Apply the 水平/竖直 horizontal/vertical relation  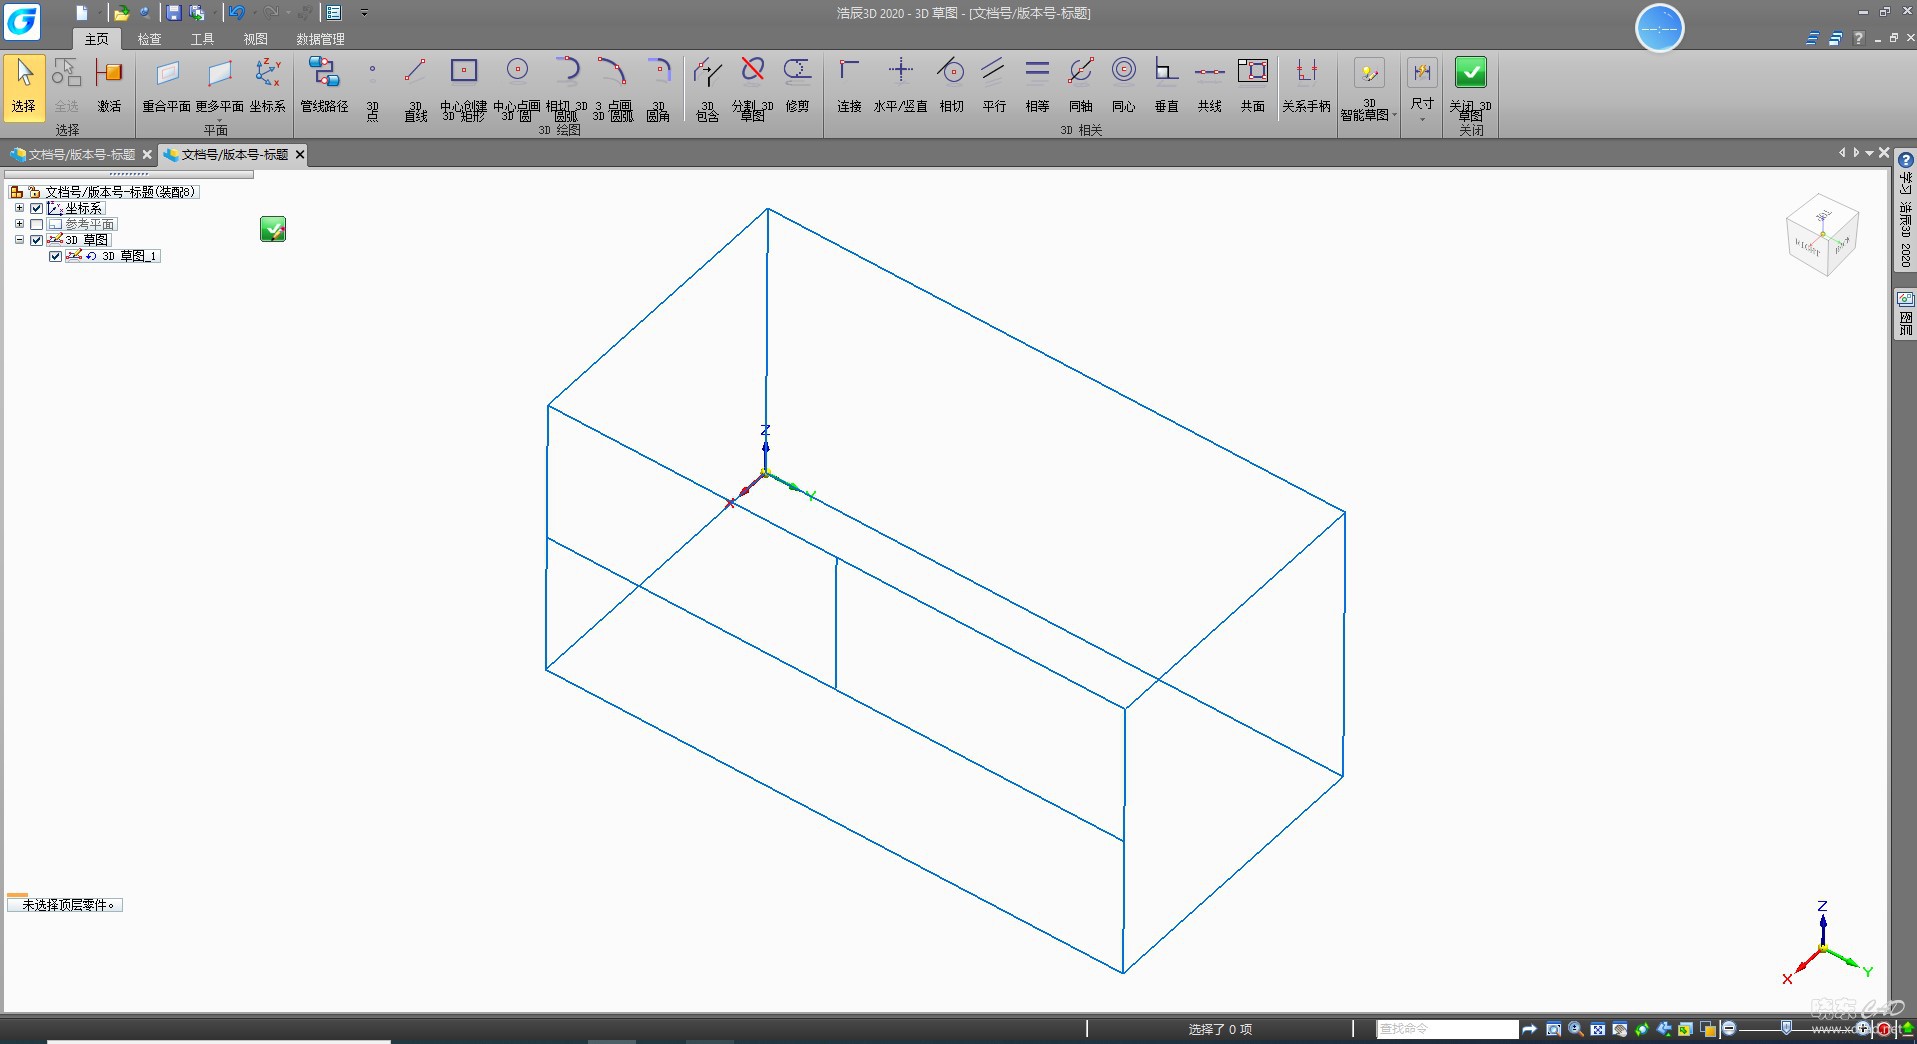[x=900, y=86]
